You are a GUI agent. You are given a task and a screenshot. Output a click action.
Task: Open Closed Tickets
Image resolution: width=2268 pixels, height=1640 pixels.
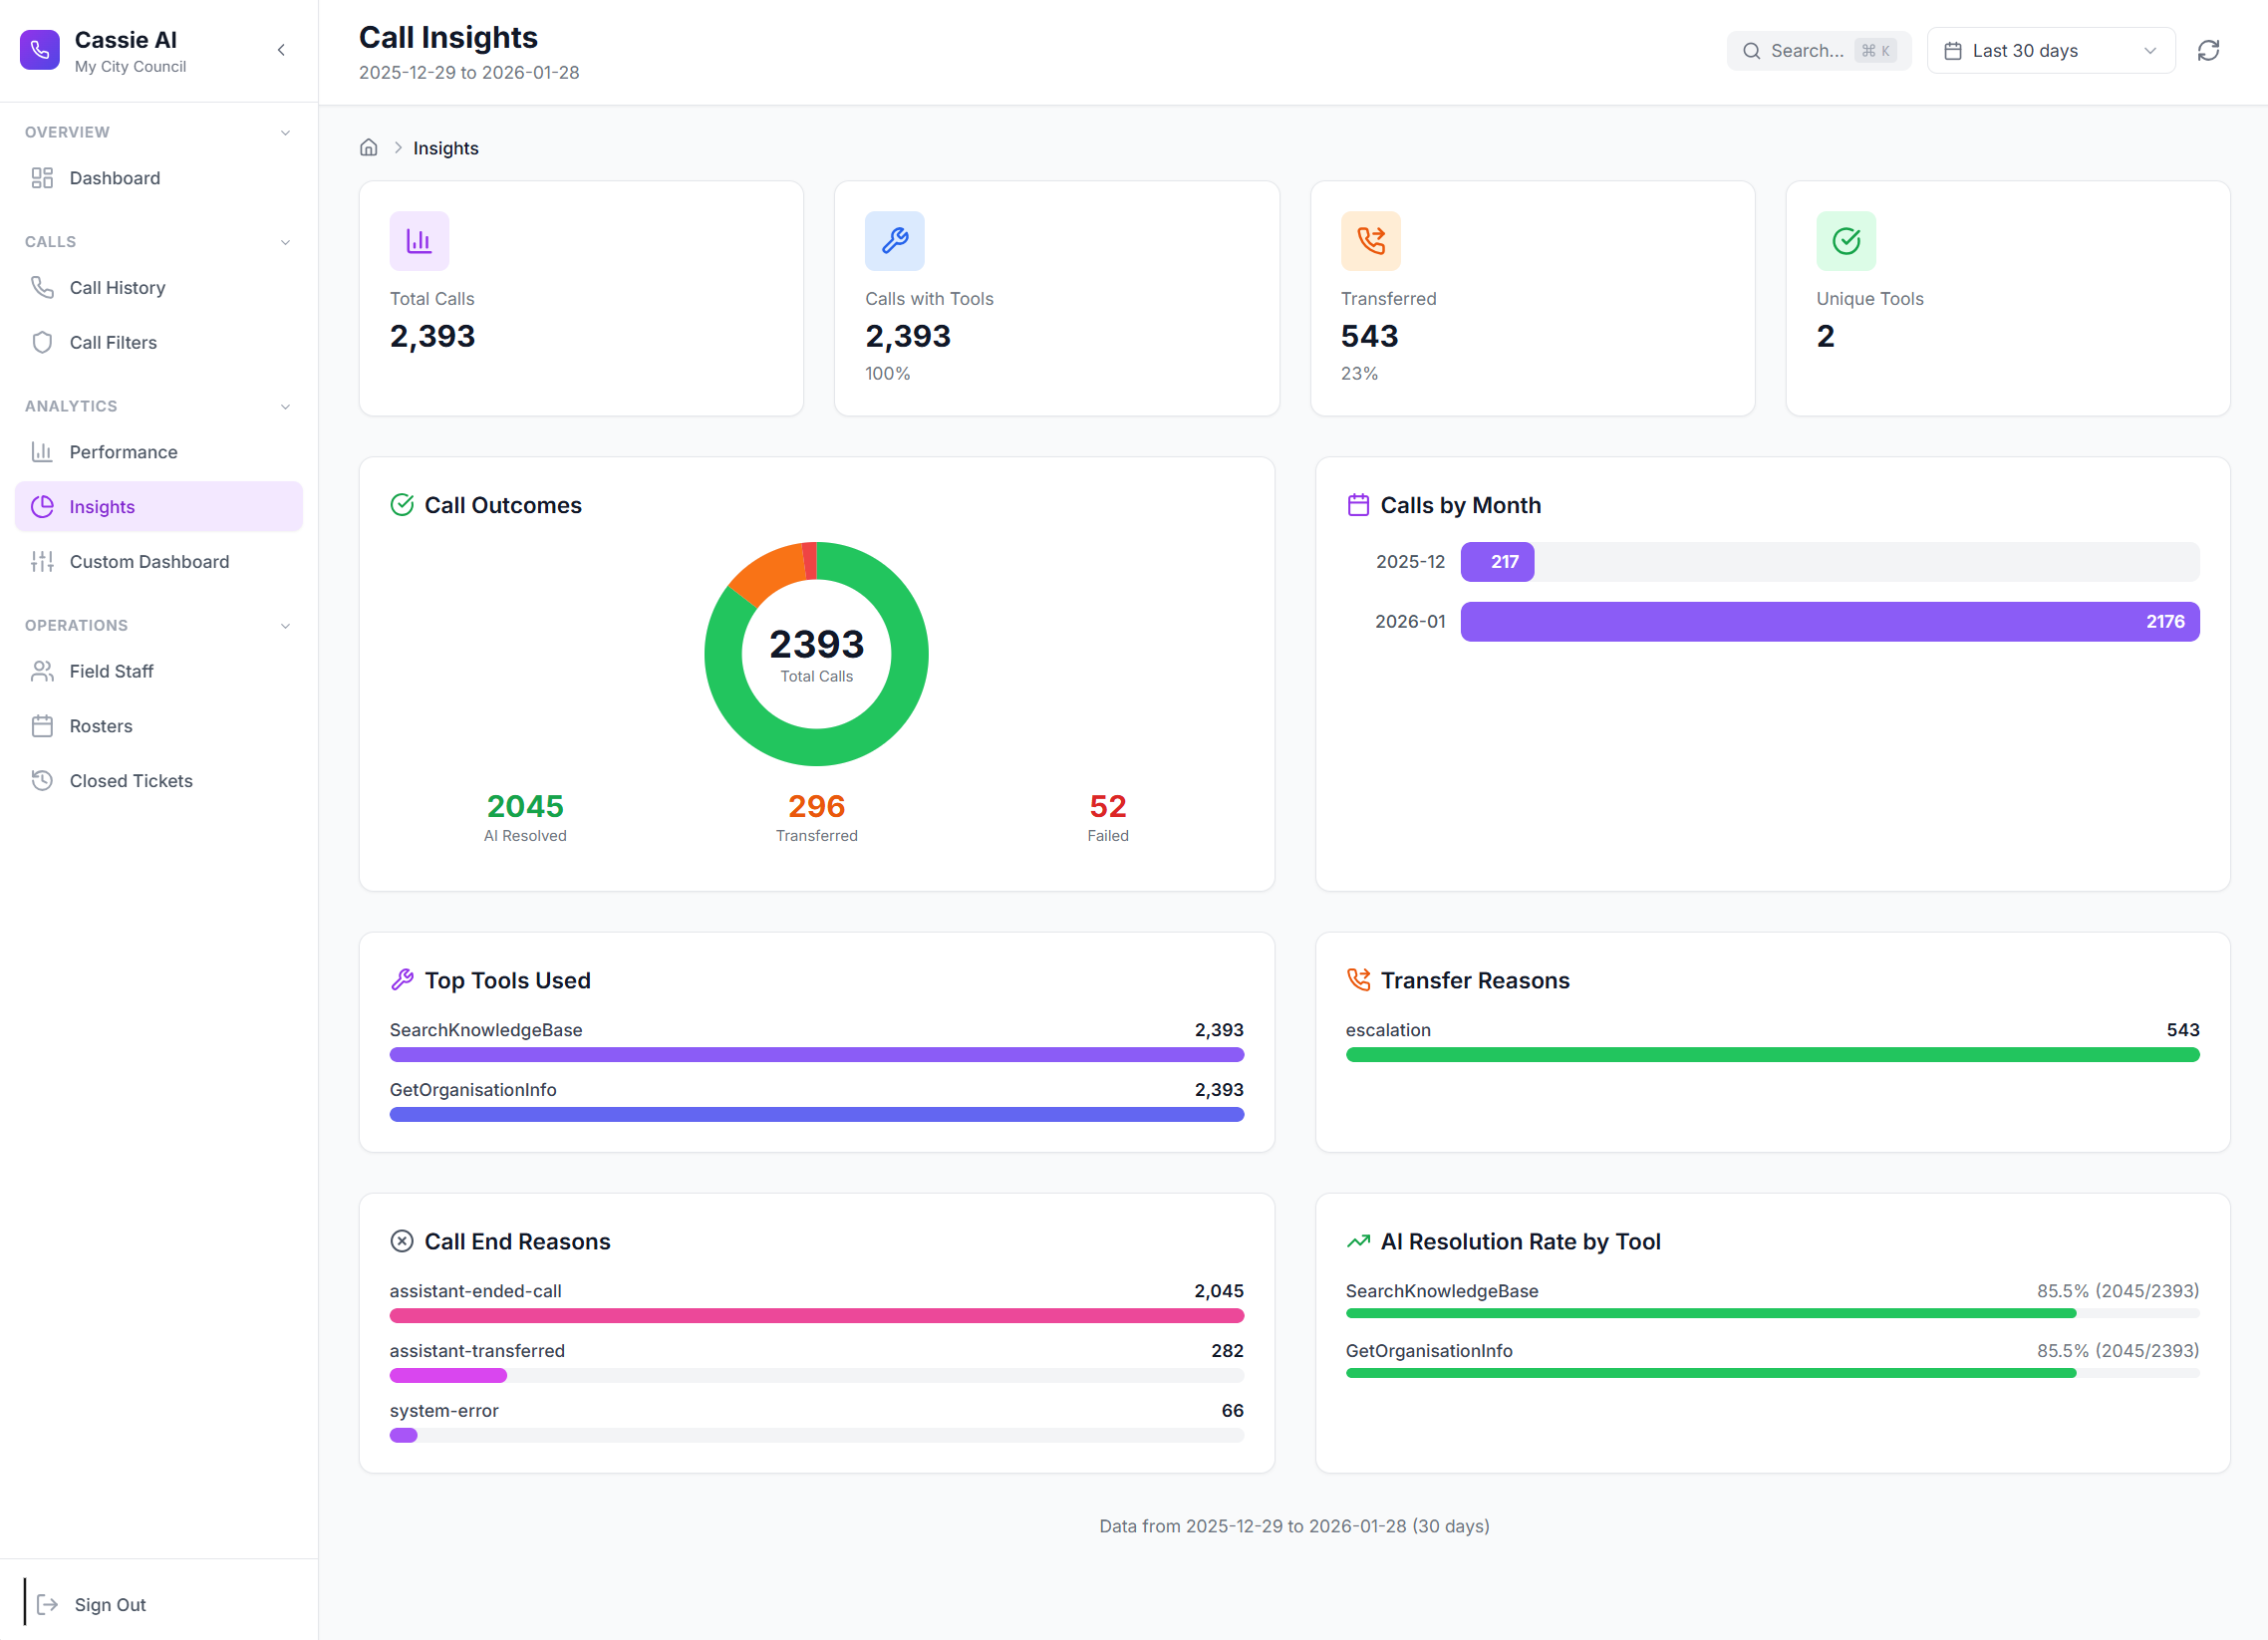pyautogui.click(x=159, y=781)
